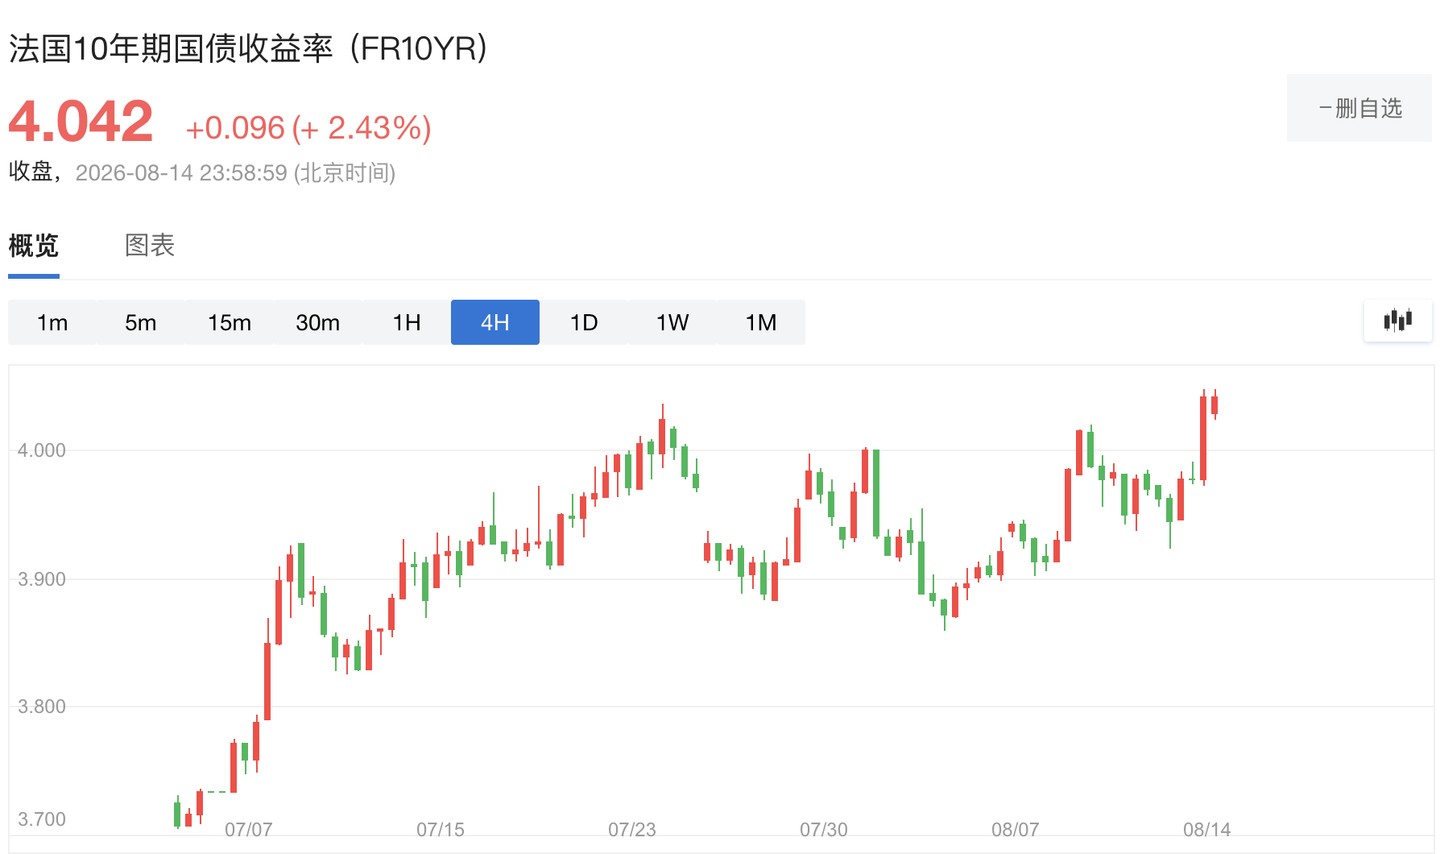
Task: Click the 法国10年期国债收益率 (FR10YR) title
Action: (x=248, y=48)
